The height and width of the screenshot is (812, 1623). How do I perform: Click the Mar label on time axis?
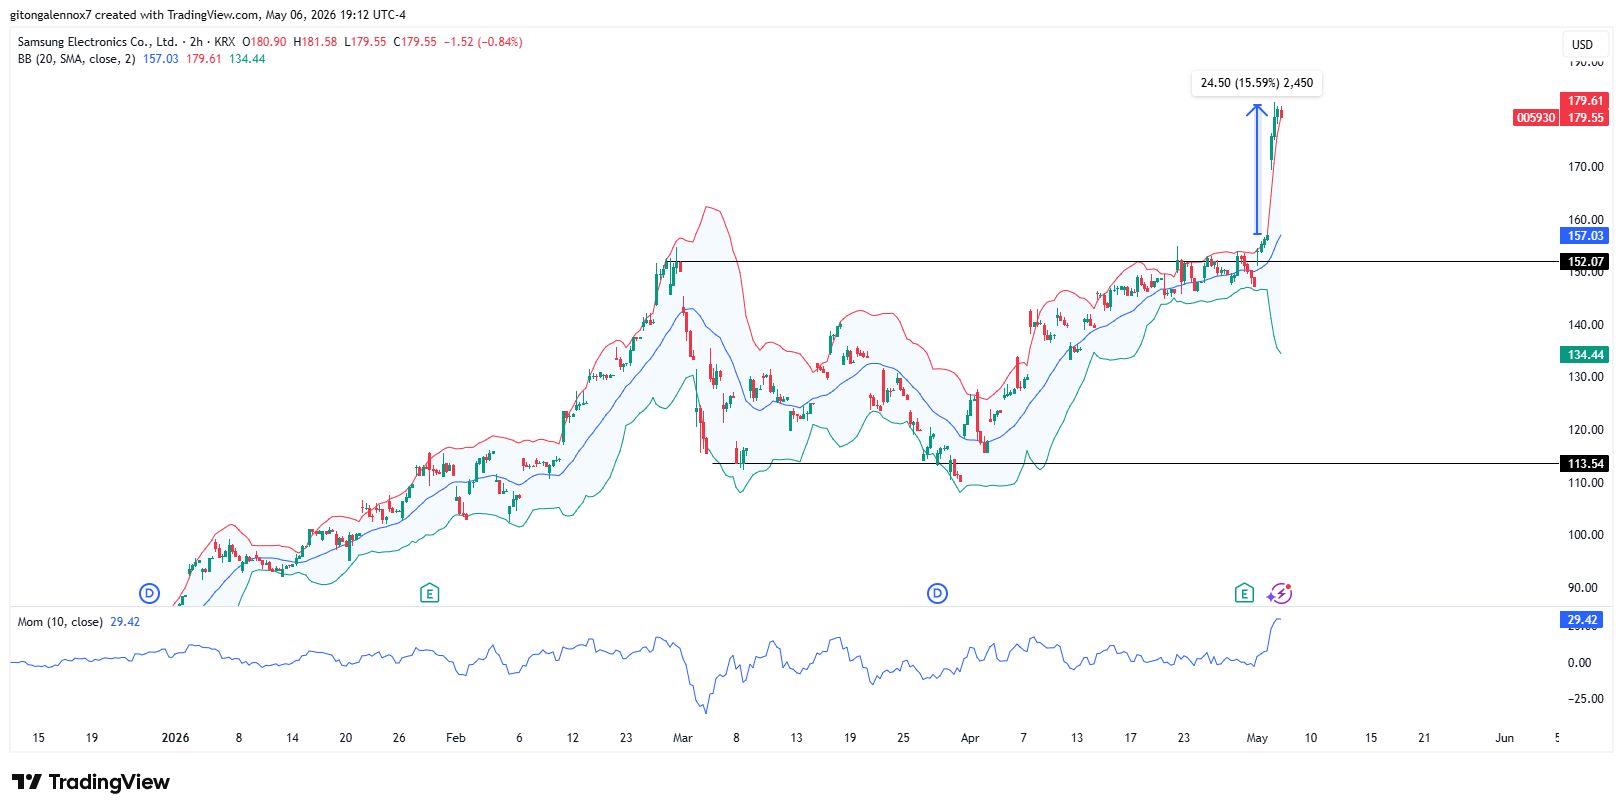(683, 738)
